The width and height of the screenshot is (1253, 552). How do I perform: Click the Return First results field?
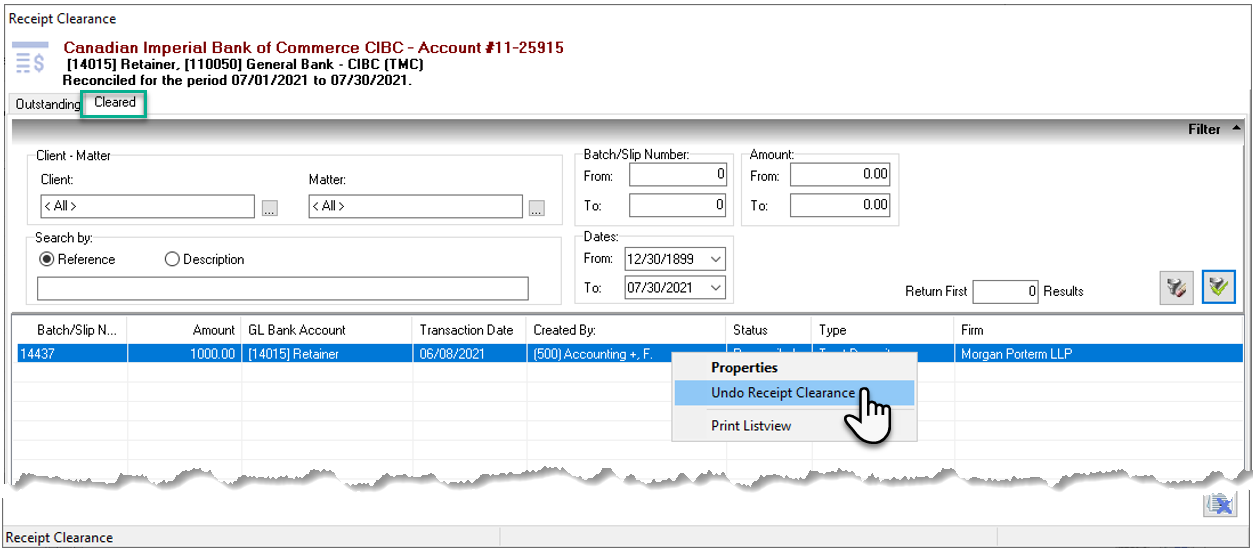[x=1006, y=291]
